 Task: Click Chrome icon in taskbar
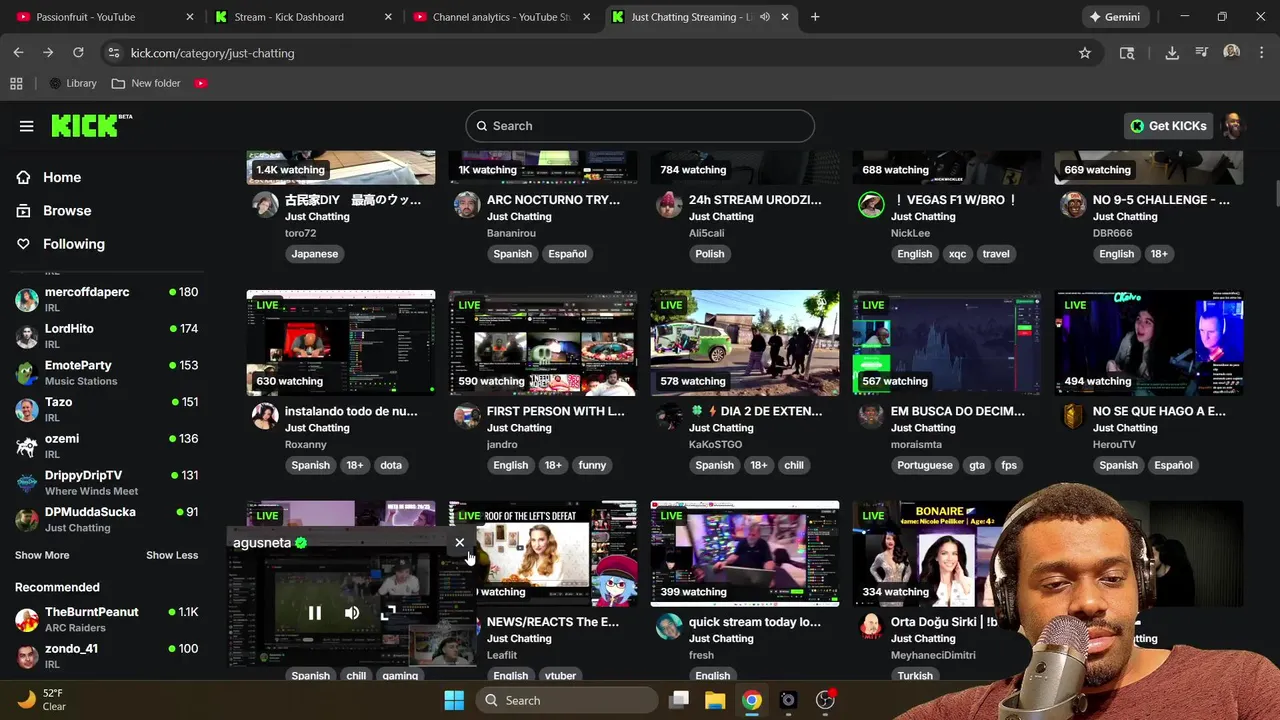point(752,700)
